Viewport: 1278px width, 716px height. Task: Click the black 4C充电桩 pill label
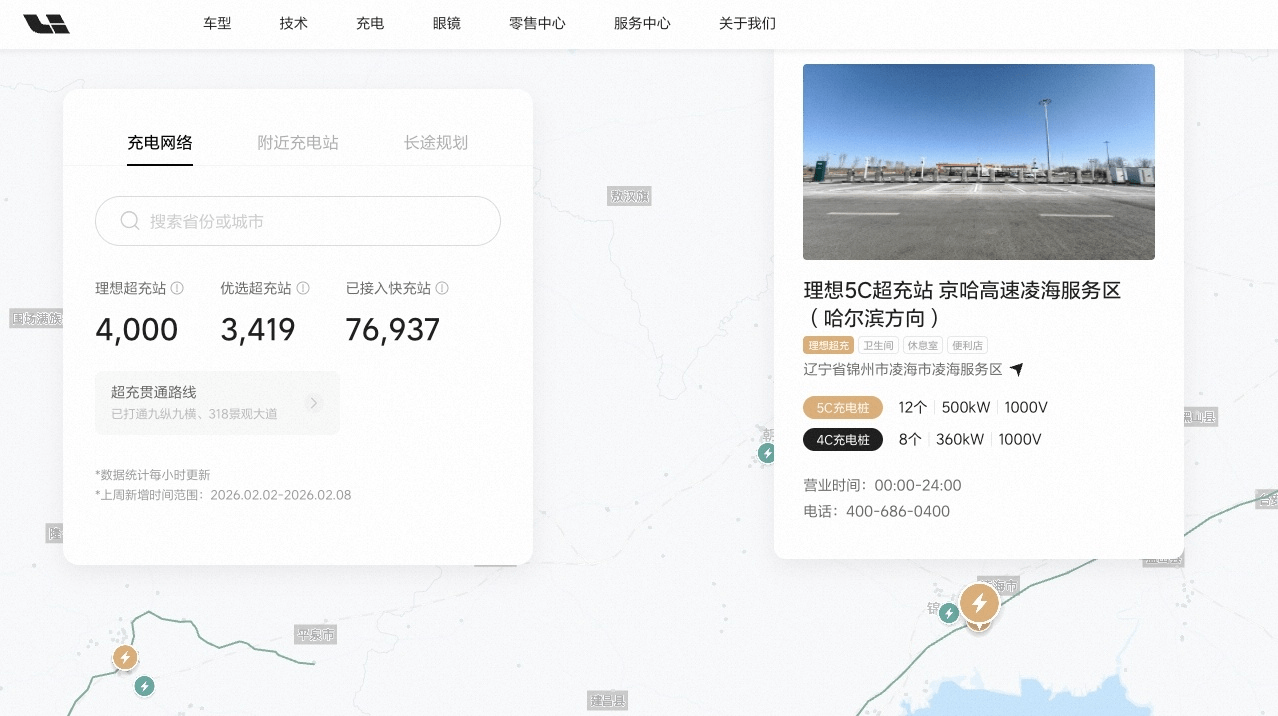coord(842,440)
